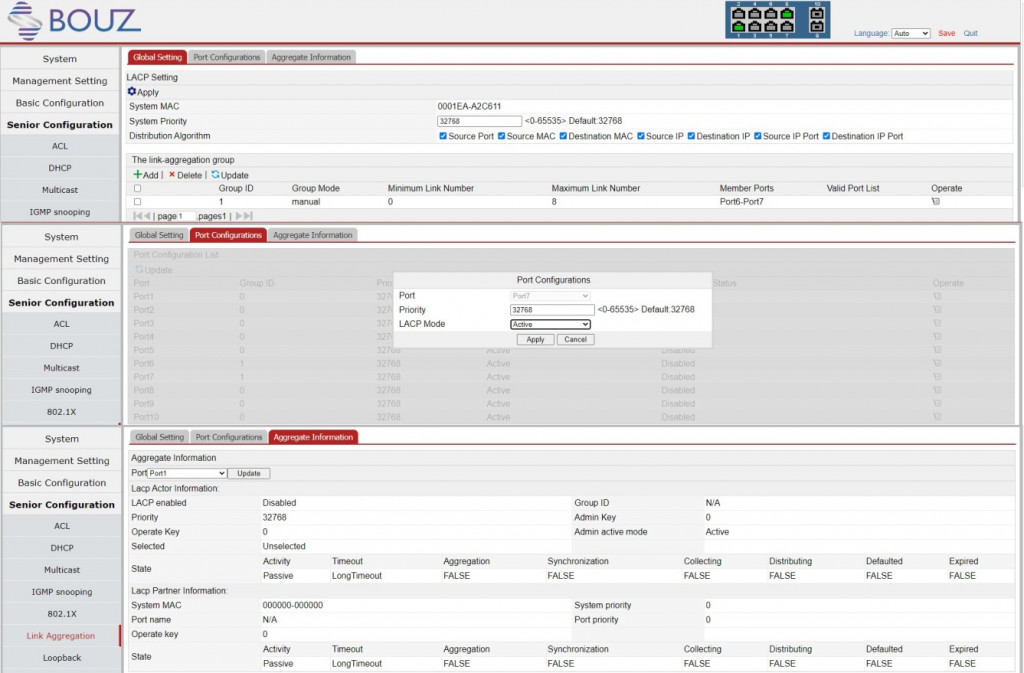1024x673 pixels.
Task: Open Link Aggregation in the sidebar
Action: tap(61, 636)
